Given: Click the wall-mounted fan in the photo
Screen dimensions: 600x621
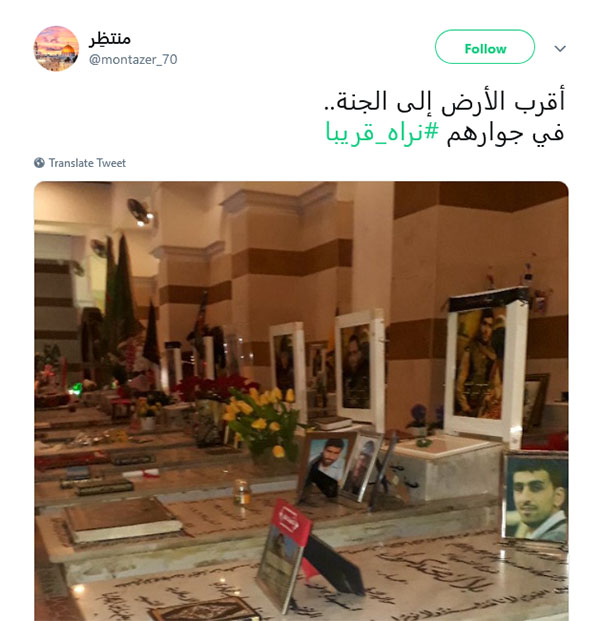Looking at the screenshot, I should click(x=140, y=212).
